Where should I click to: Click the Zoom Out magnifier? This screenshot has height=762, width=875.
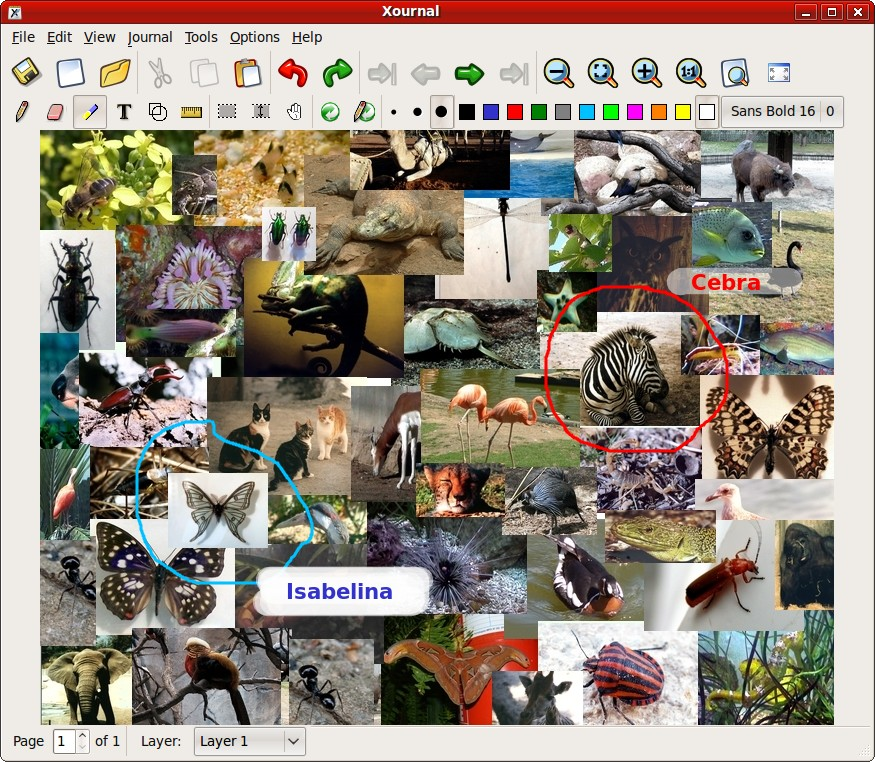pyautogui.click(x=558, y=73)
